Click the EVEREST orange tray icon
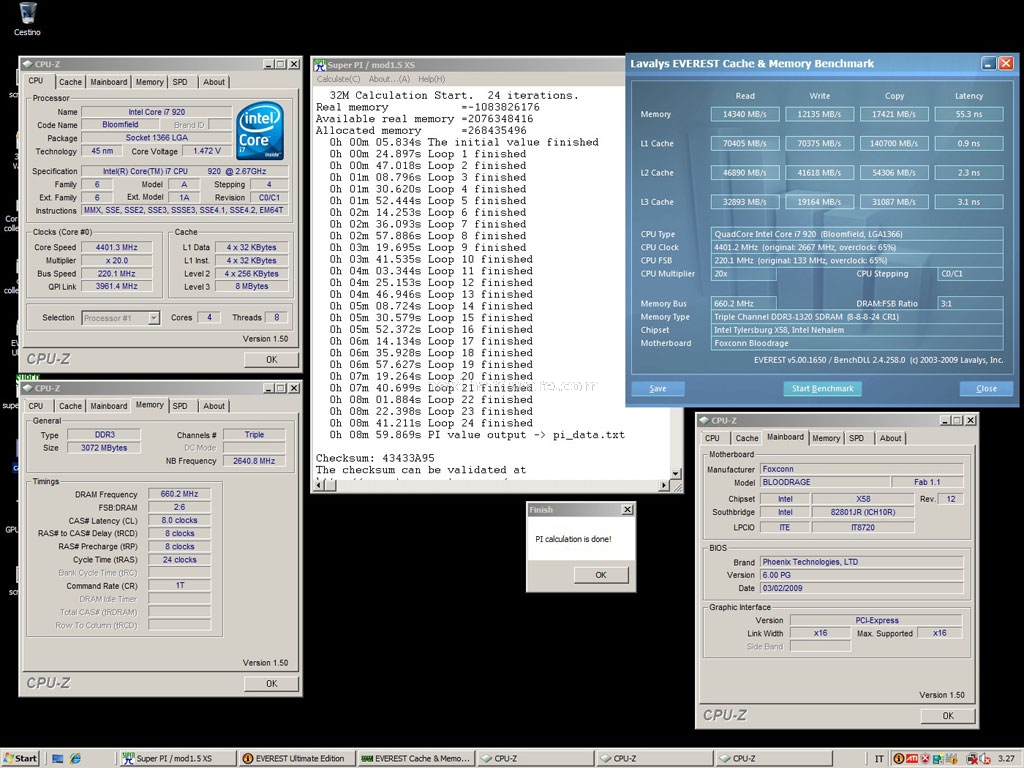Screen dimensions: 1024x768 pos(899,758)
